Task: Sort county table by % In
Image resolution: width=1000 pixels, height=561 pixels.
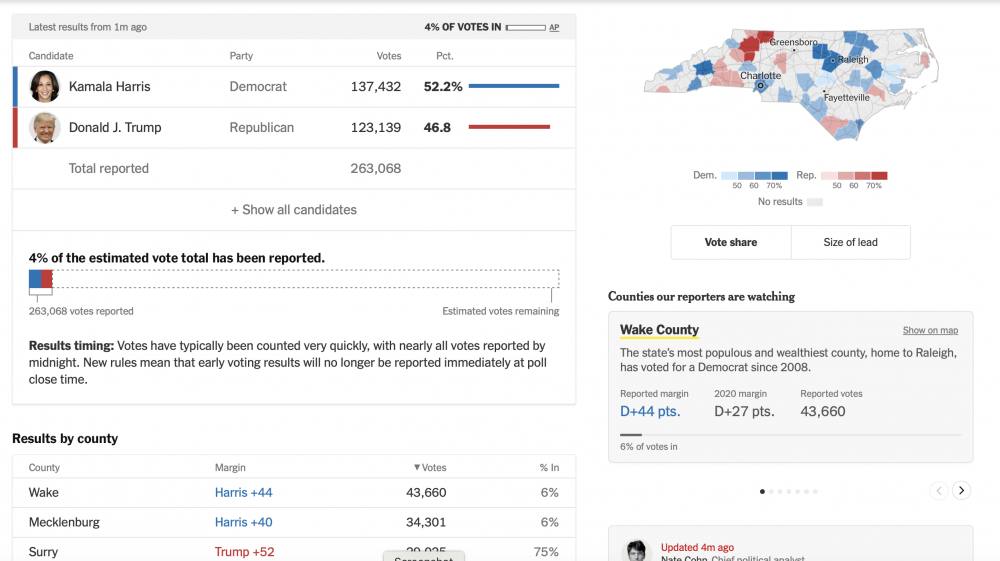Action: tap(549, 467)
